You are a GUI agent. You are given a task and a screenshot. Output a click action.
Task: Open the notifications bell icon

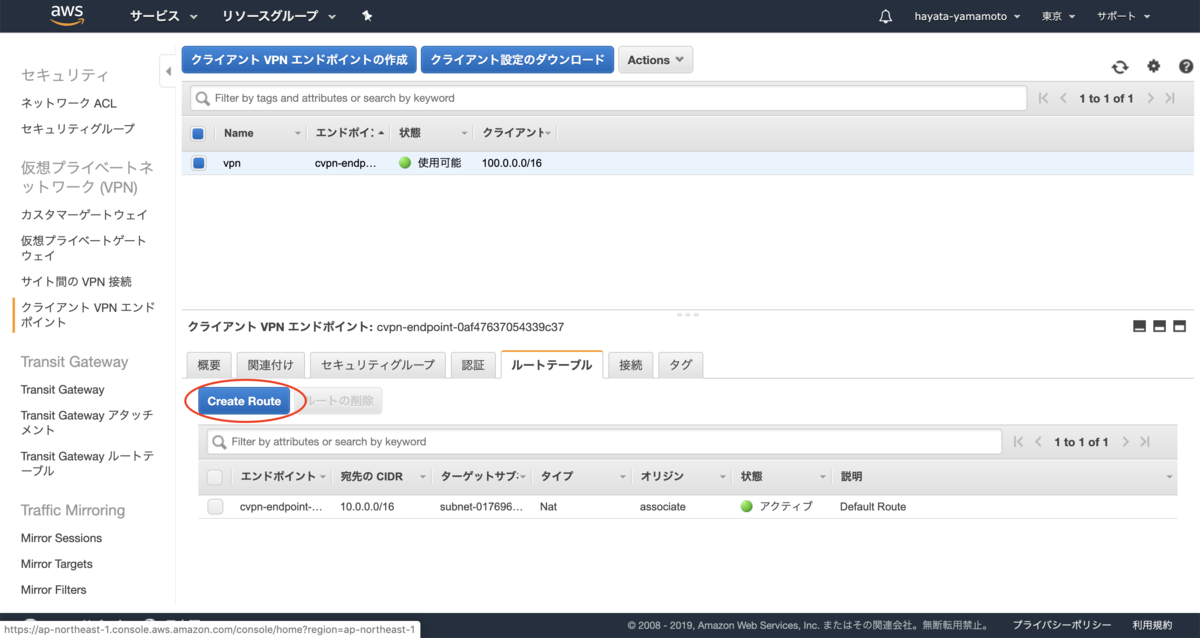[x=885, y=15]
